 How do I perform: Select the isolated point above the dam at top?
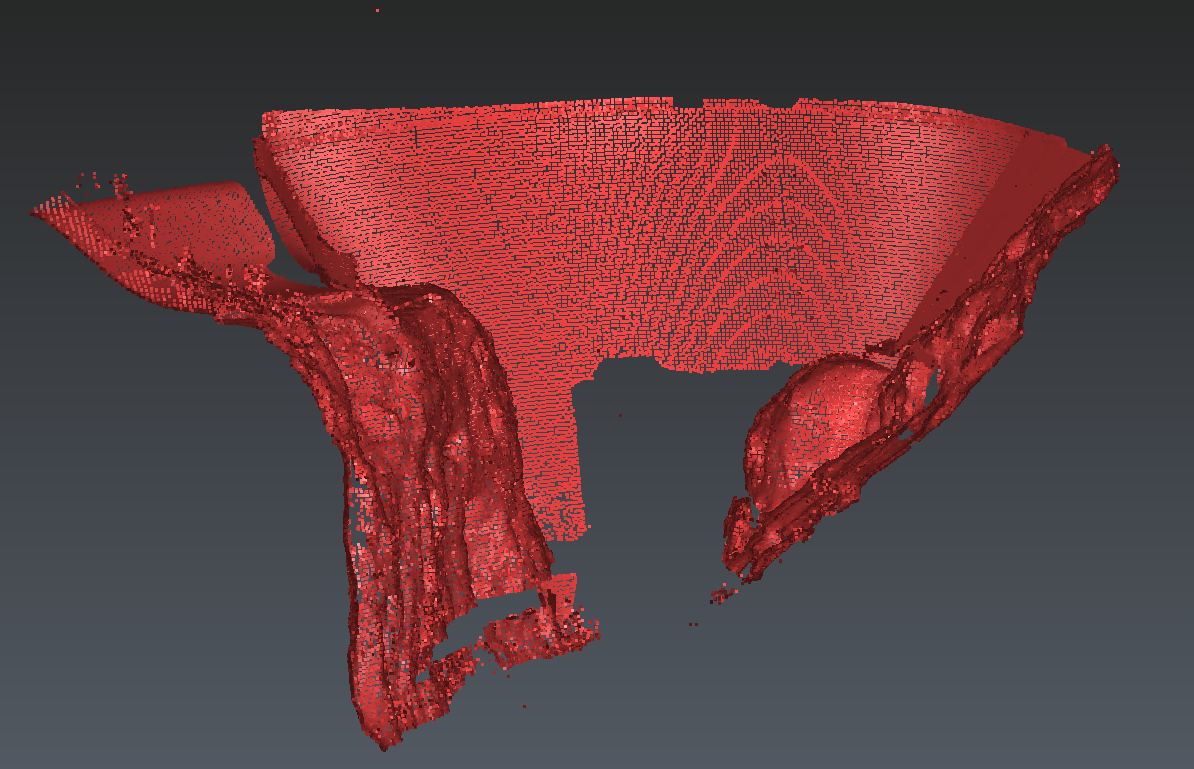pyautogui.click(x=377, y=10)
